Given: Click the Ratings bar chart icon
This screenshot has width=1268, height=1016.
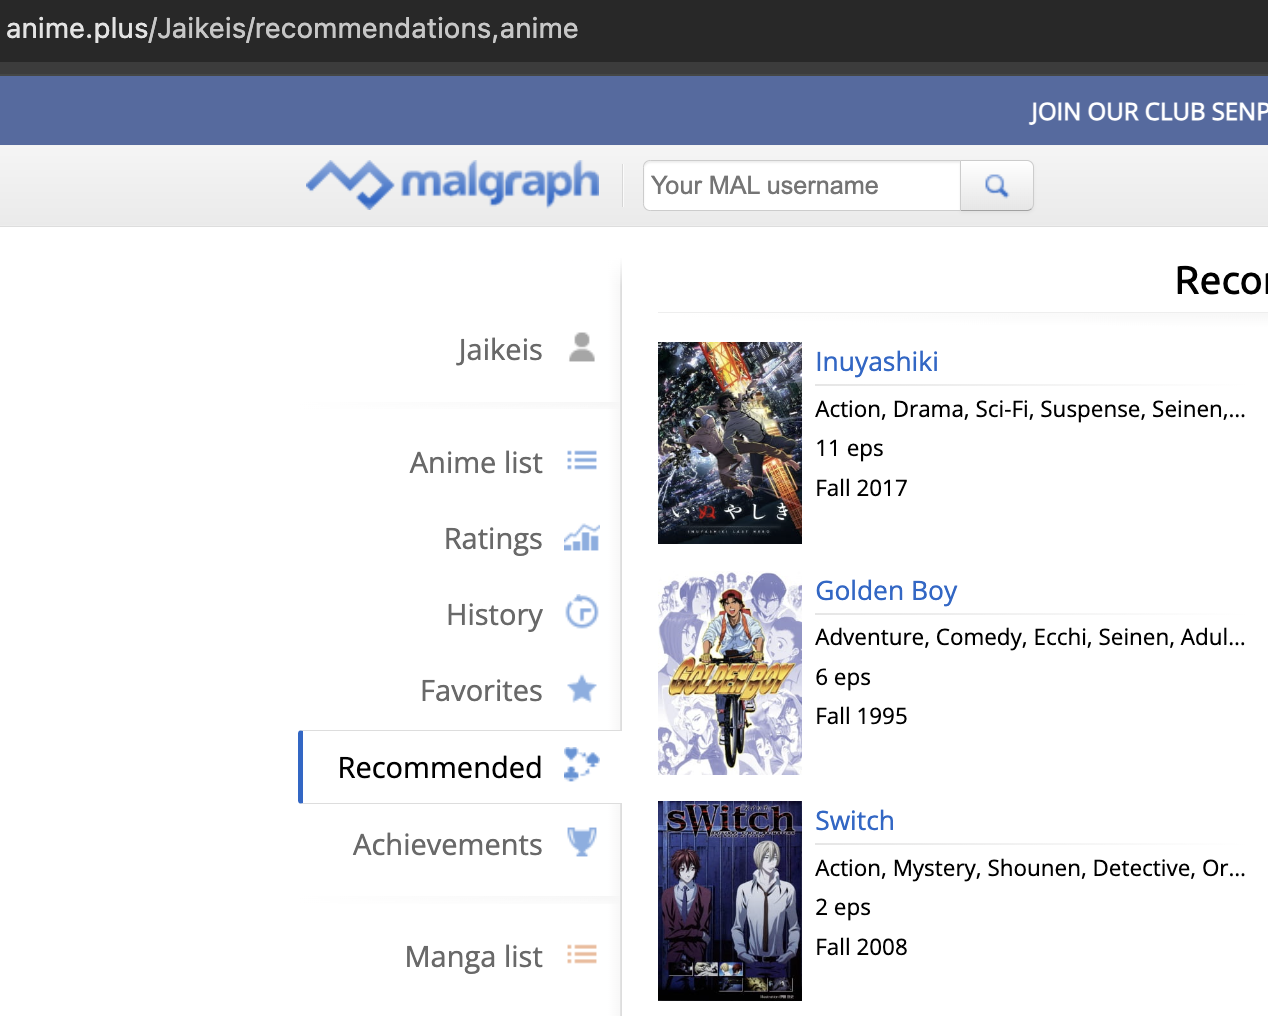Looking at the screenshot, I should [x=581, y=538].
